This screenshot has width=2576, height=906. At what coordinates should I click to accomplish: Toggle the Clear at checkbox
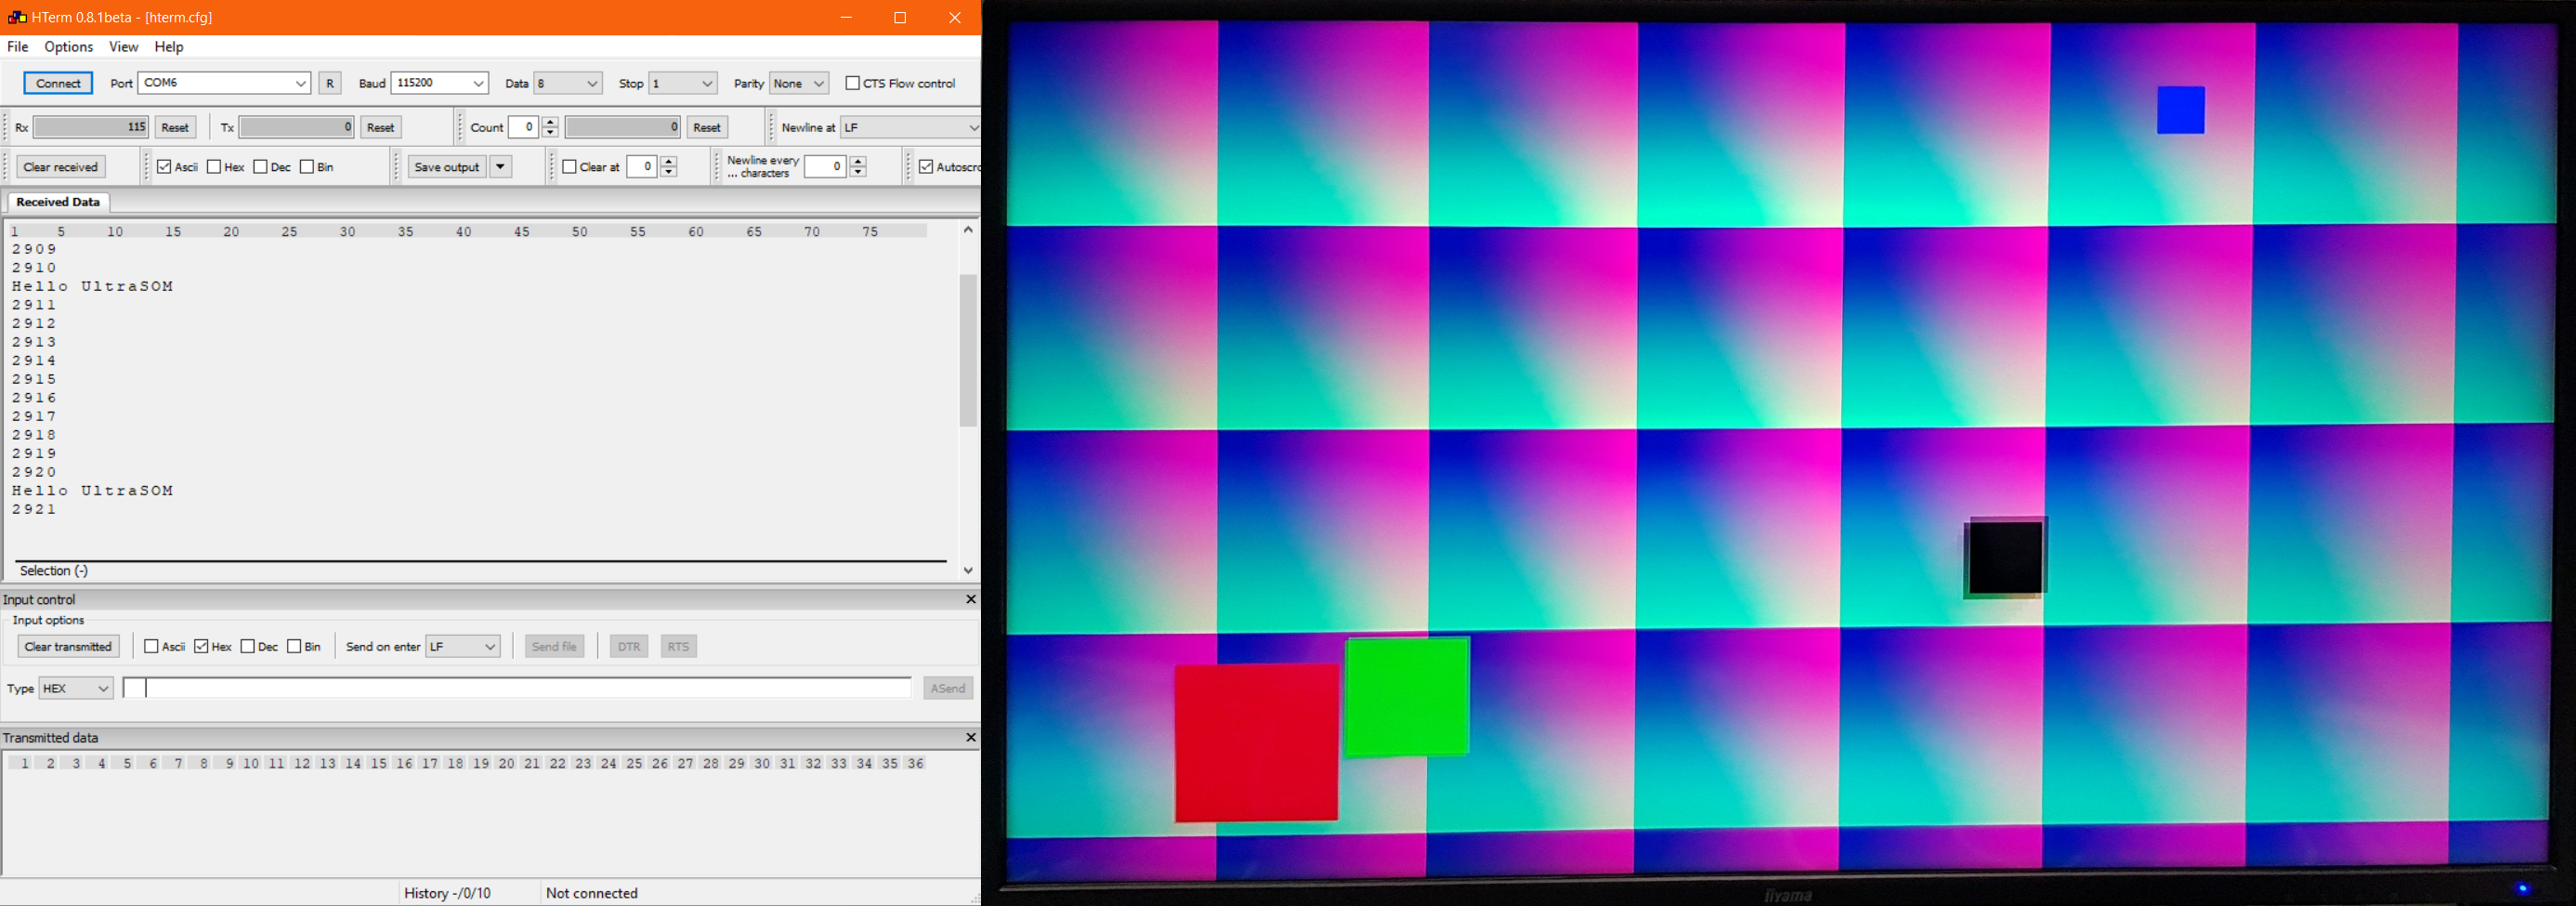coord(570,167)
